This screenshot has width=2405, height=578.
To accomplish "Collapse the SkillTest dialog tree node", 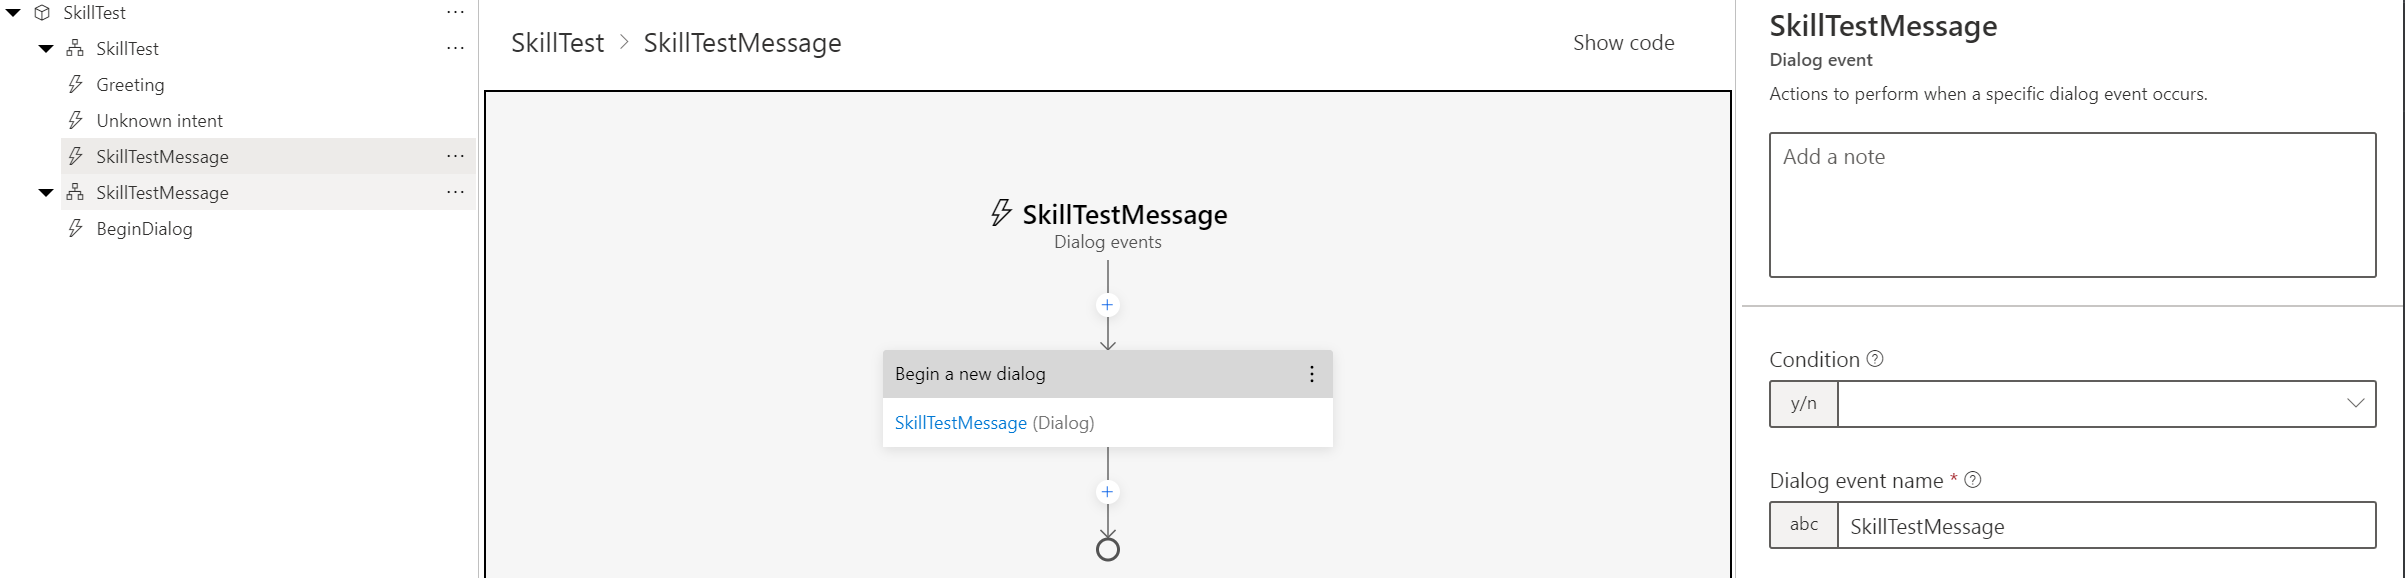I will tap(44, 48).
